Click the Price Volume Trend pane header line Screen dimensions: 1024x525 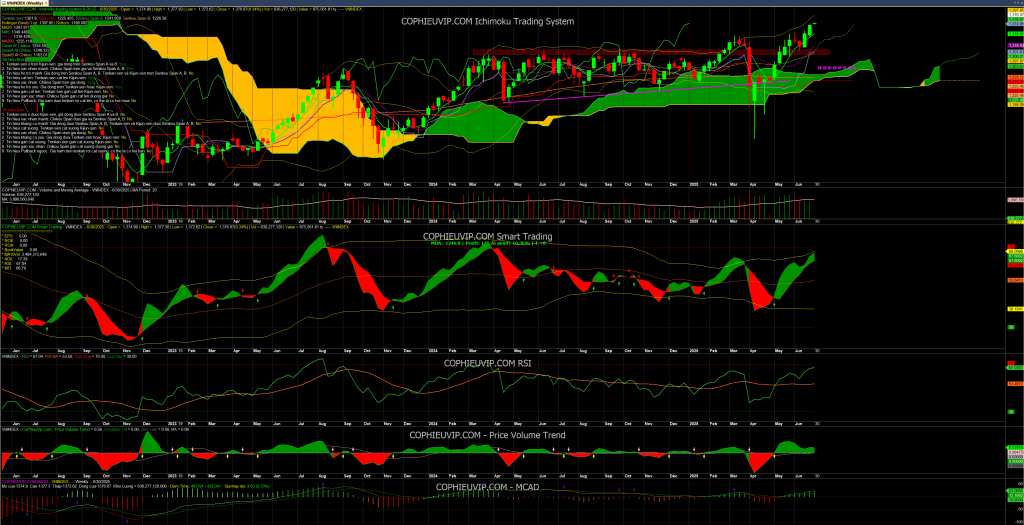pos(95,430)
